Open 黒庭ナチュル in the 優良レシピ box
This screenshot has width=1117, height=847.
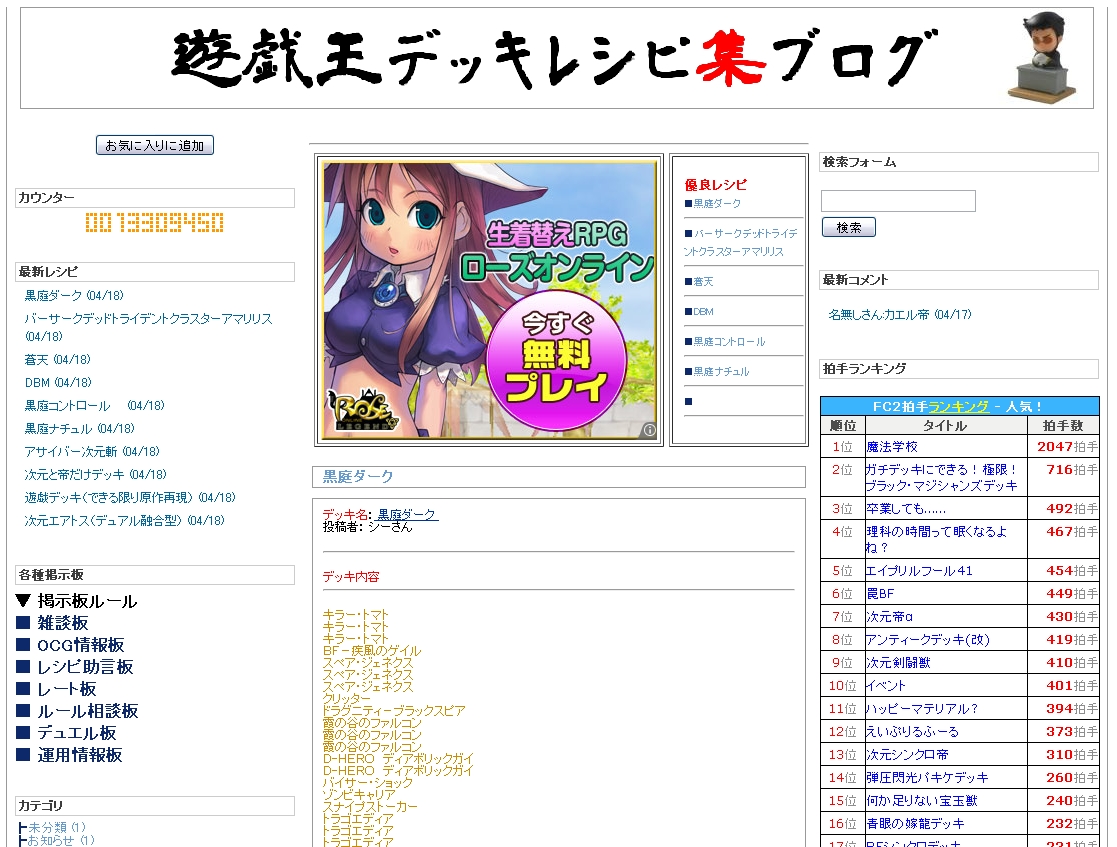(722, 372)
